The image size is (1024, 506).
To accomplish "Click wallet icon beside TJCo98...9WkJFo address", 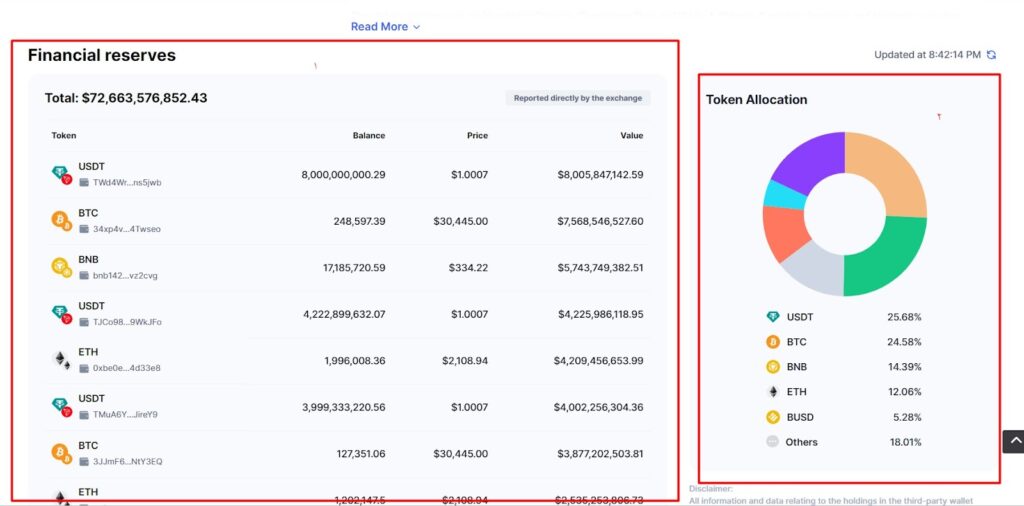I will point(84,322).
